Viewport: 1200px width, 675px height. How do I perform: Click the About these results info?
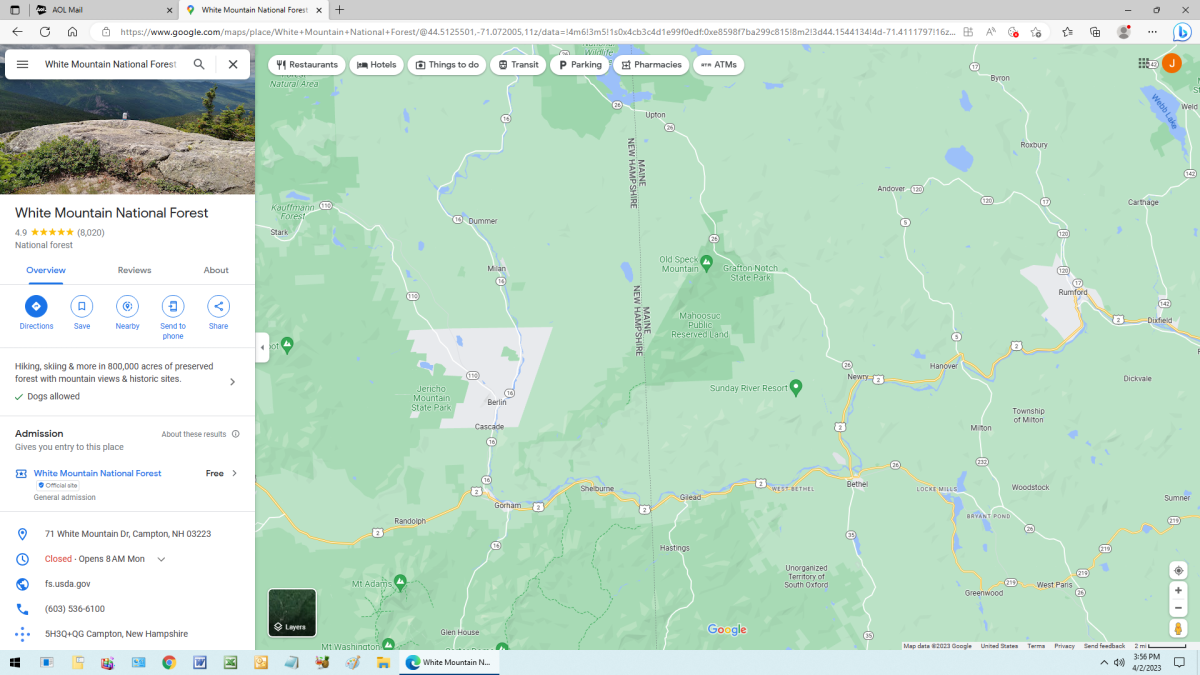coord(201,434)
